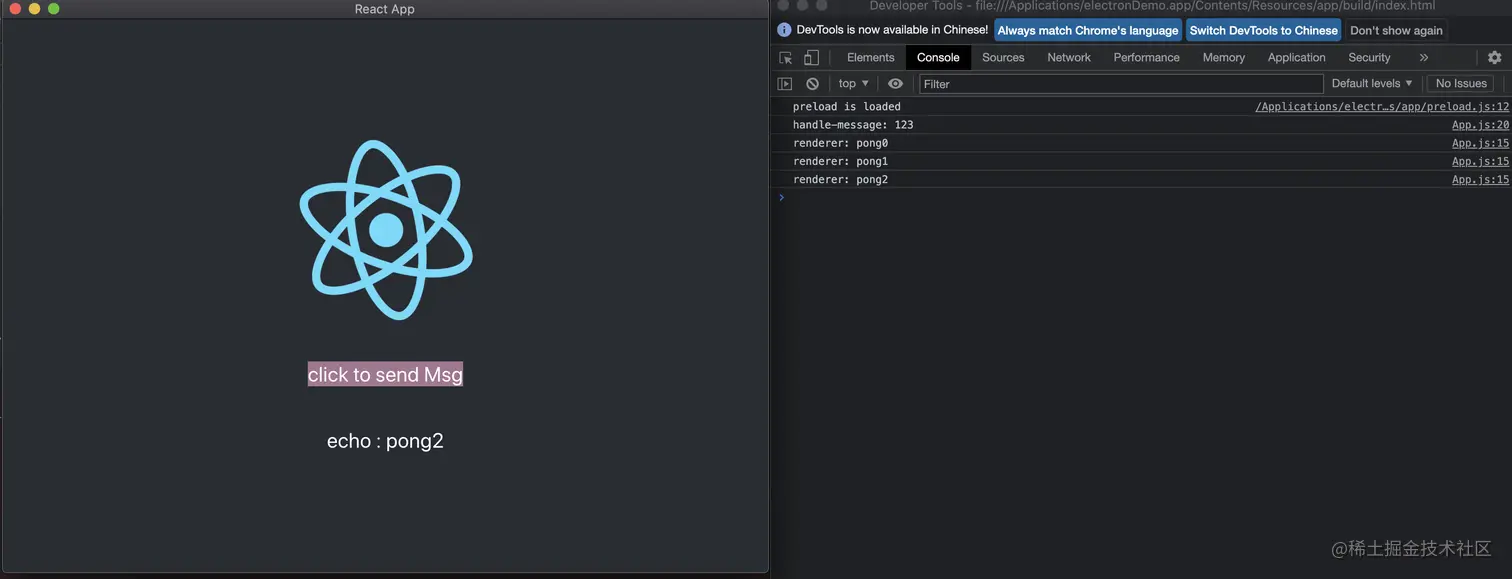Select 'renderer: pong0' log message
Image resolution: width=1512 pixels, height=579 pixels.
(x=840, y=143)
